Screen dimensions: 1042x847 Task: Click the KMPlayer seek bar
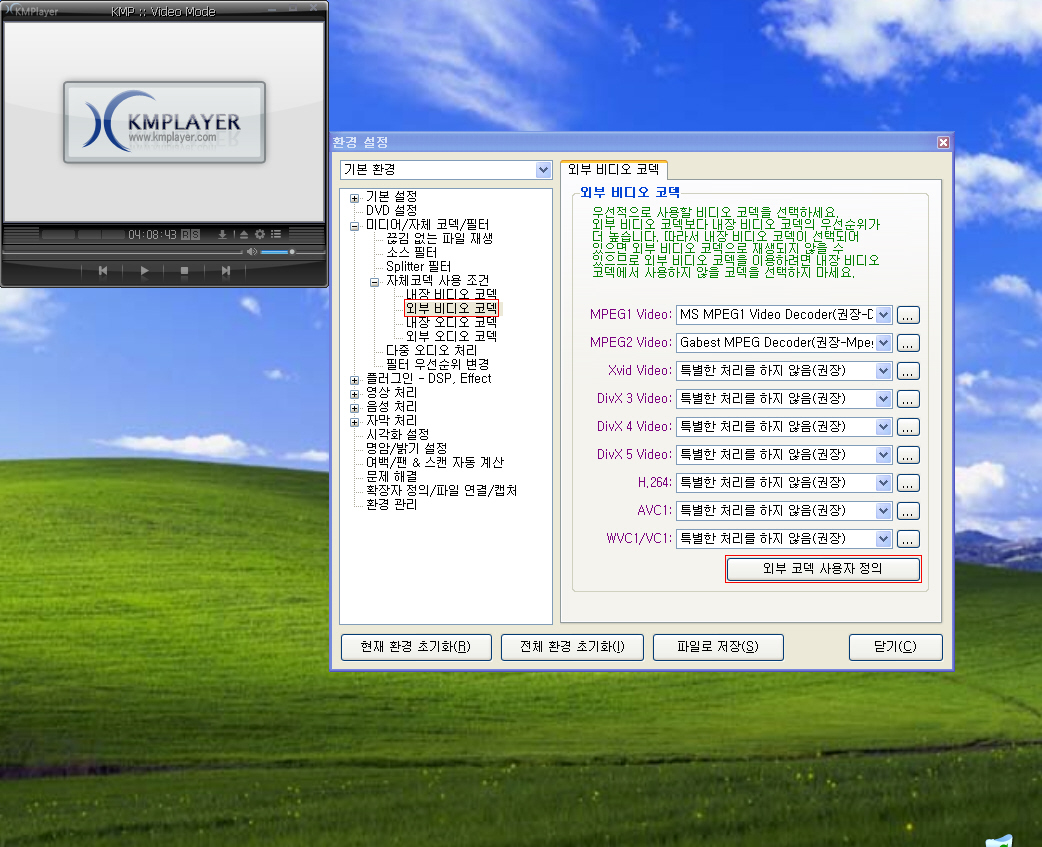123,252
